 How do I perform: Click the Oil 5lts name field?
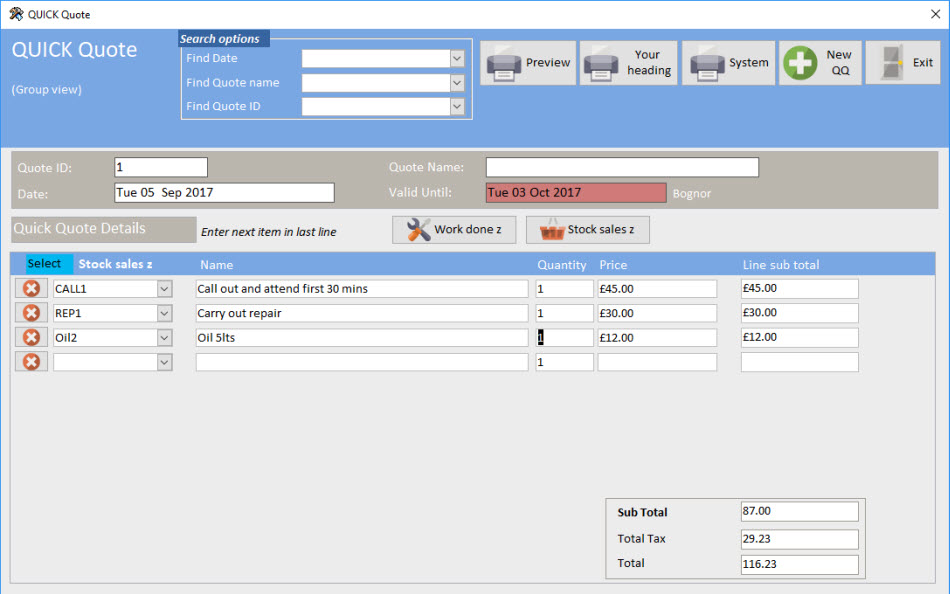[x=361, y=338]
